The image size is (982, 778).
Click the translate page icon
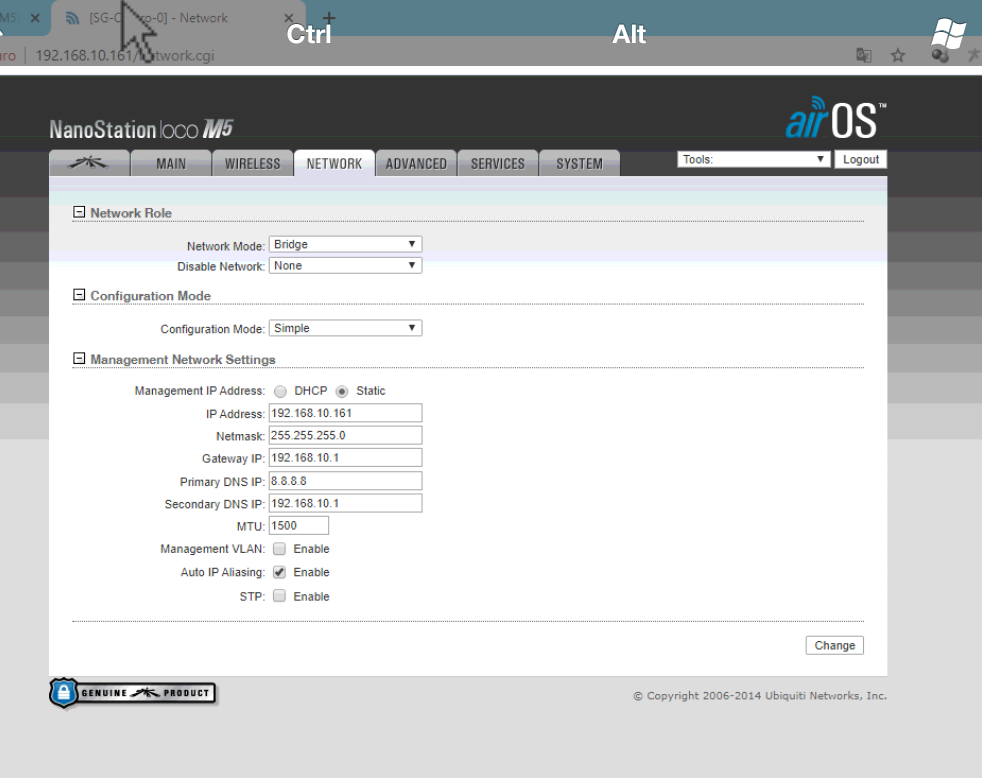click(864, 55)
